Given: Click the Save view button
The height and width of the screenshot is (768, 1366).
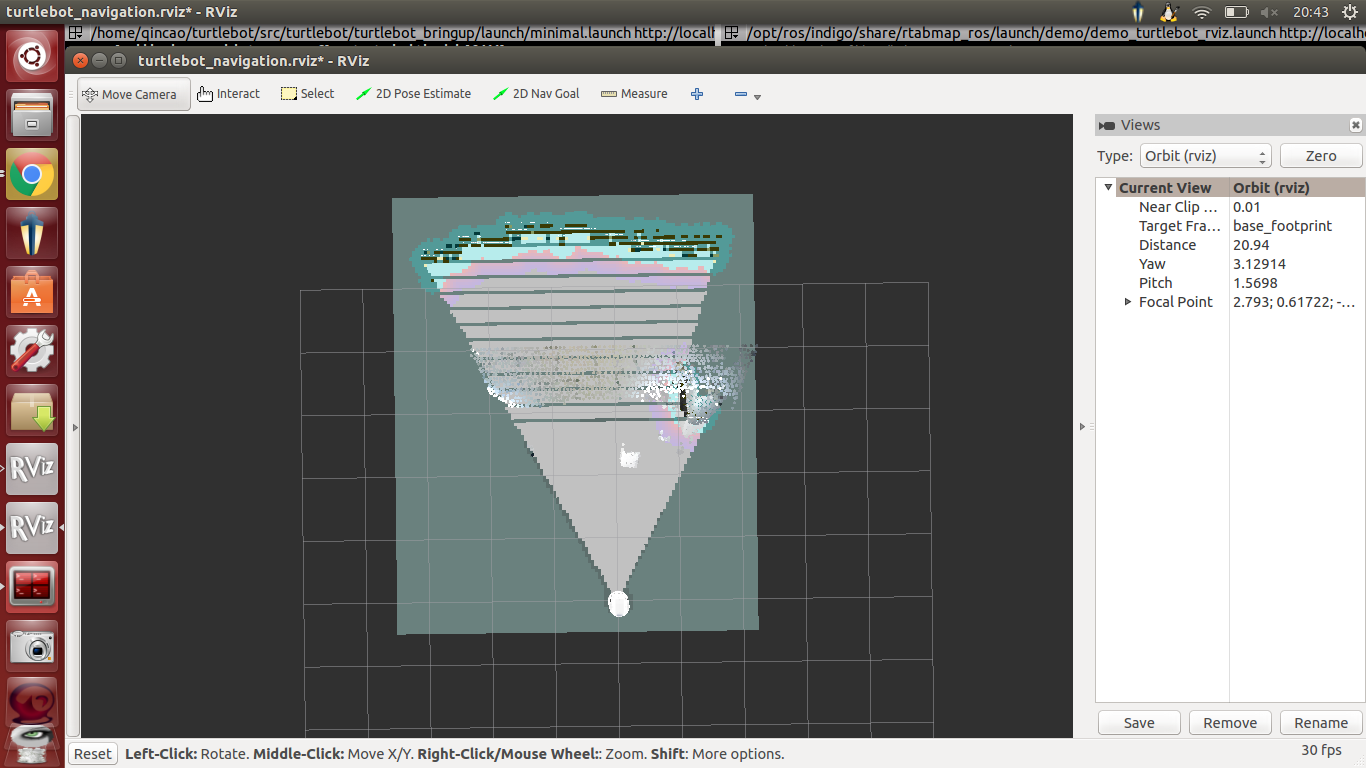Looking at the screenshot, I should click(x=1139, y=723).
